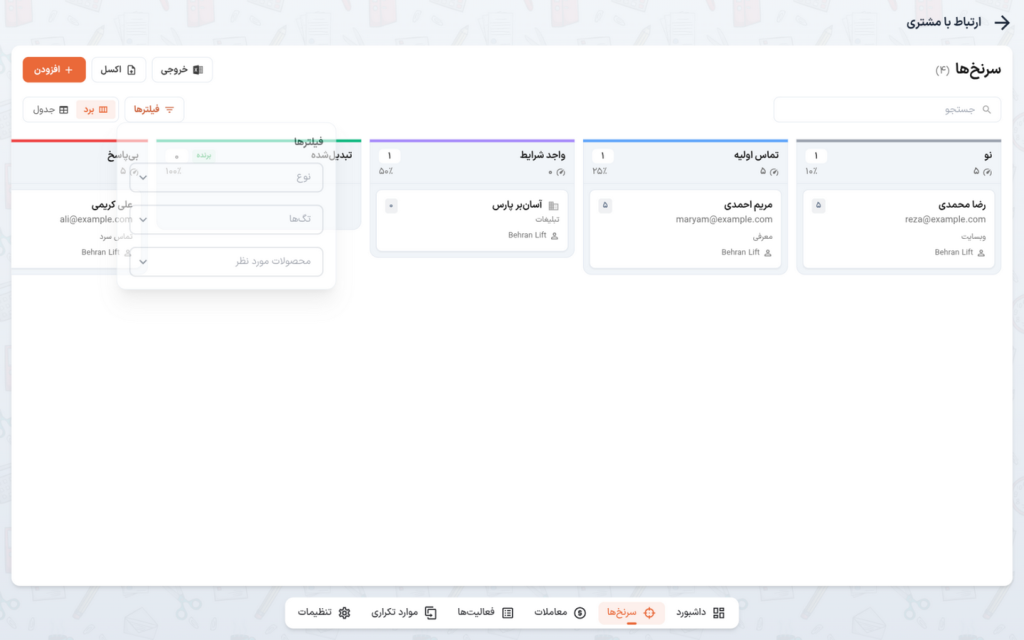Click the واجد شرایط column title
1024x640 pixels.
(542, 155)
